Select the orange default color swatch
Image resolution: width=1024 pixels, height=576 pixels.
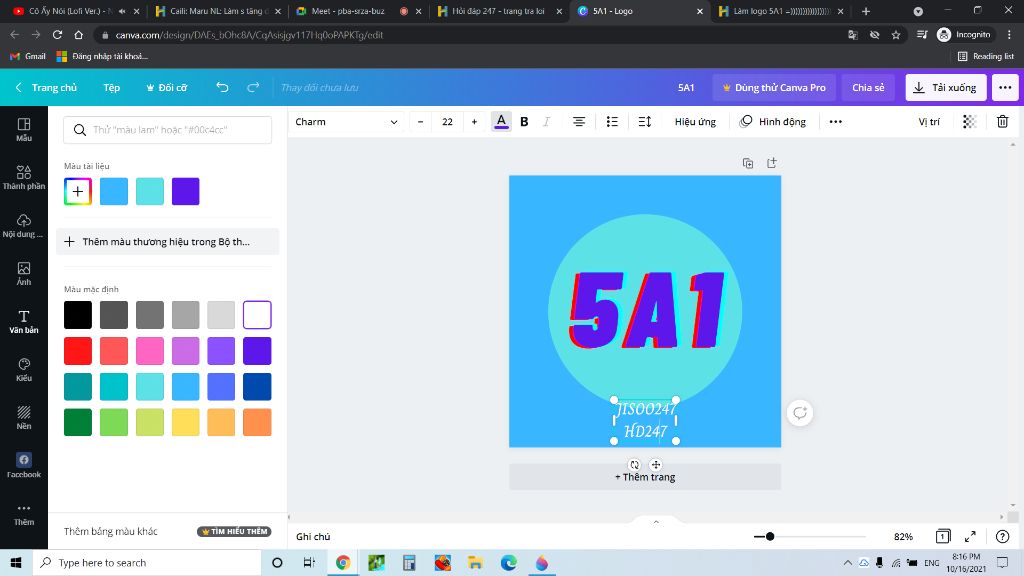(x=257, y=422)
